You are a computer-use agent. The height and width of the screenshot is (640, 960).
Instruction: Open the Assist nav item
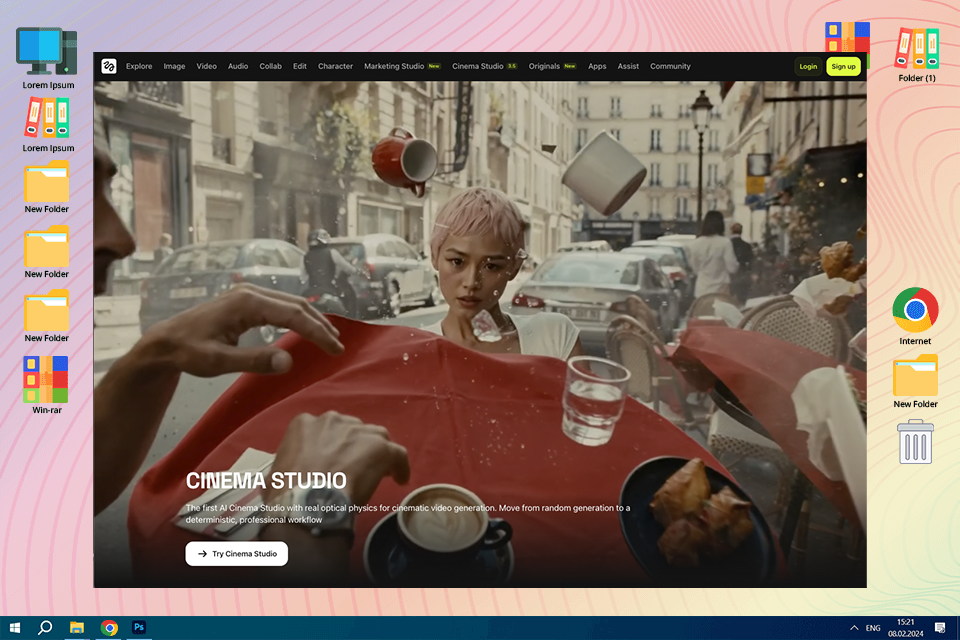(x=628, y=66)
